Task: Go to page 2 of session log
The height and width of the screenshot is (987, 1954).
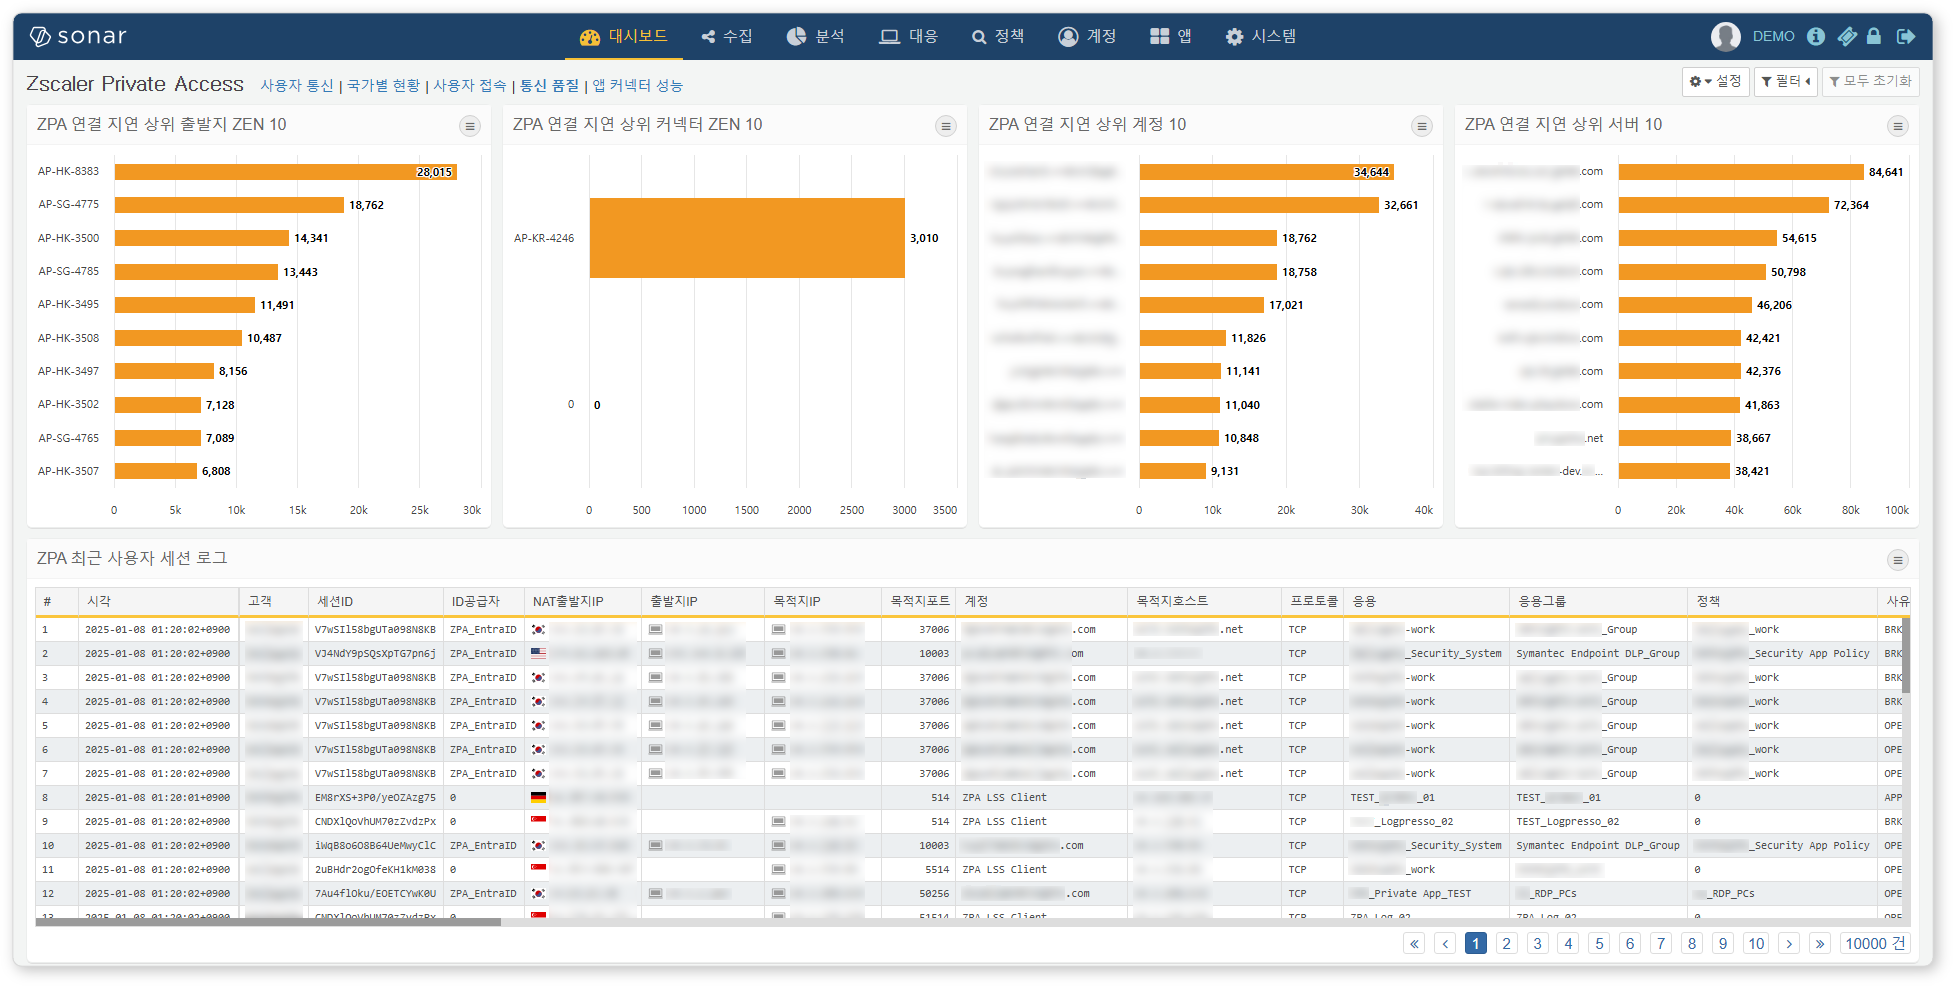Action: pyautogui.click(x=1507, y=943)
